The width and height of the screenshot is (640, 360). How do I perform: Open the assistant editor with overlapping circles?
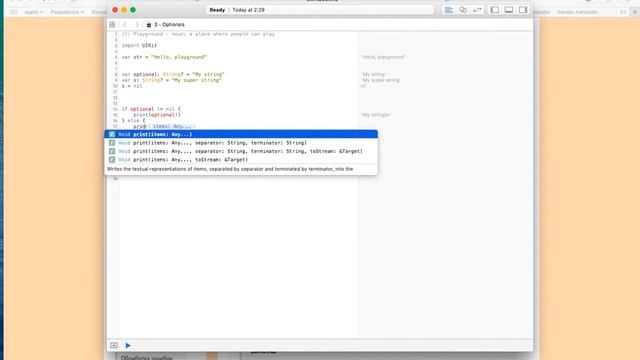463,10
